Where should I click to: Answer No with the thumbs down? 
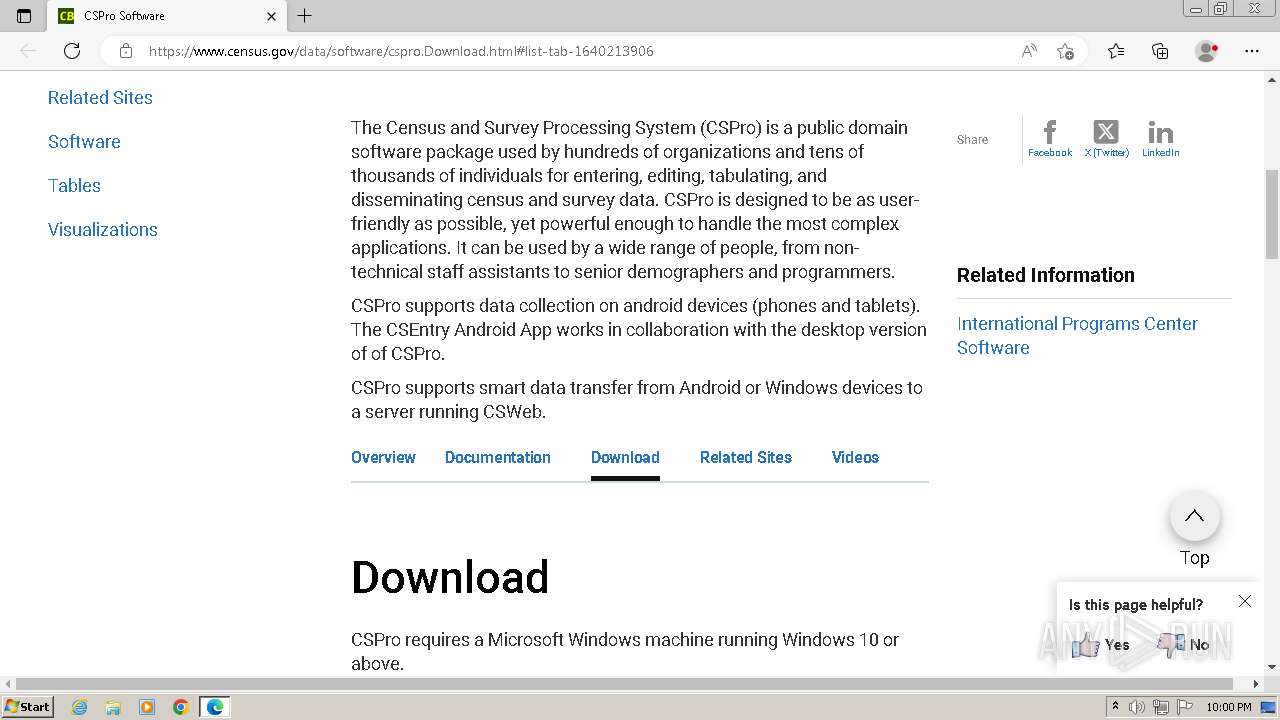coord(1183,645)
